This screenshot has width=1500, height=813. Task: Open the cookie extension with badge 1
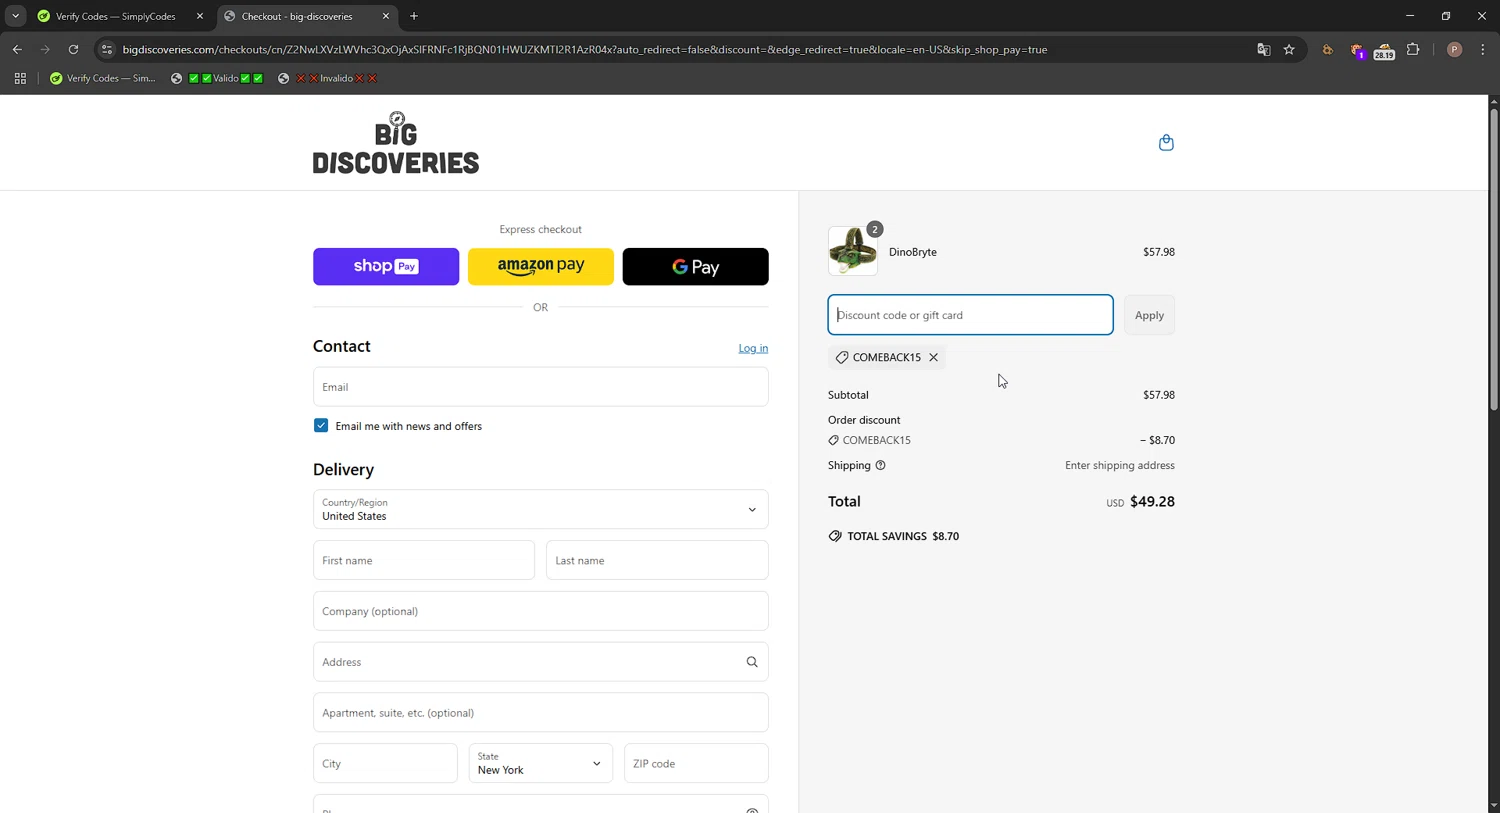click(x=1357, y=50)
